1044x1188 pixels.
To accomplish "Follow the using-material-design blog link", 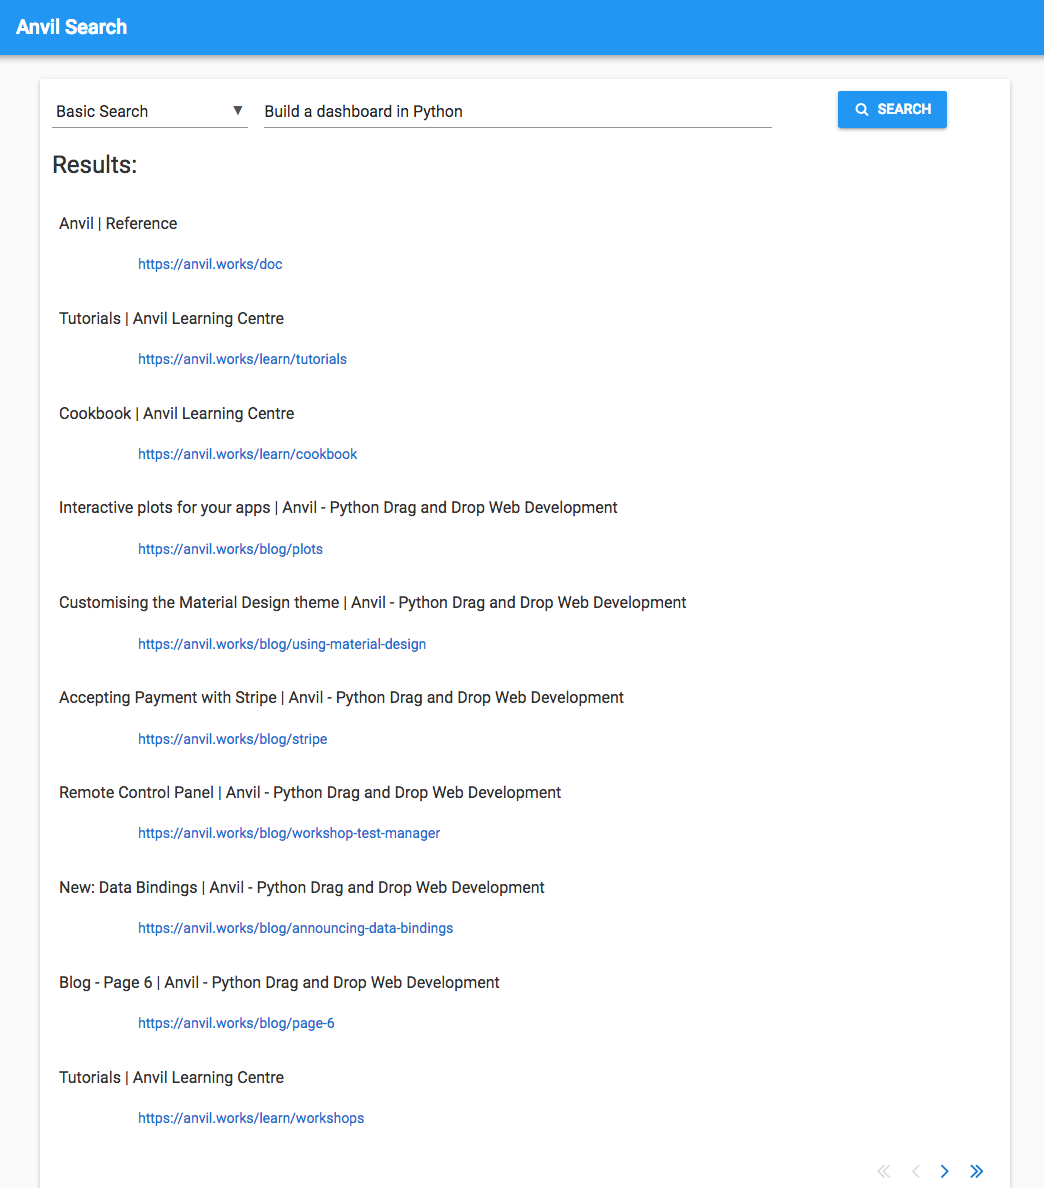I will pos(282,644).
